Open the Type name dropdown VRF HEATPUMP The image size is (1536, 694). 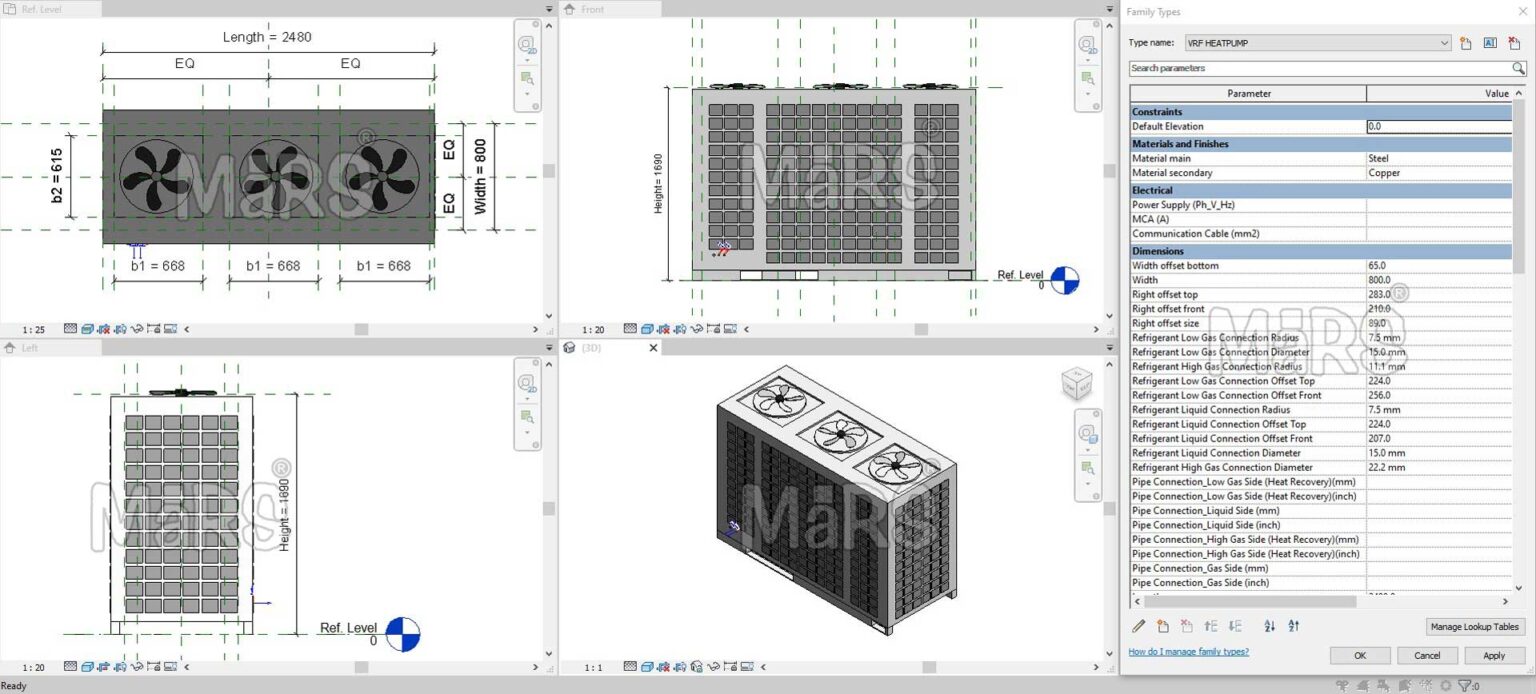coord(1317,43)
